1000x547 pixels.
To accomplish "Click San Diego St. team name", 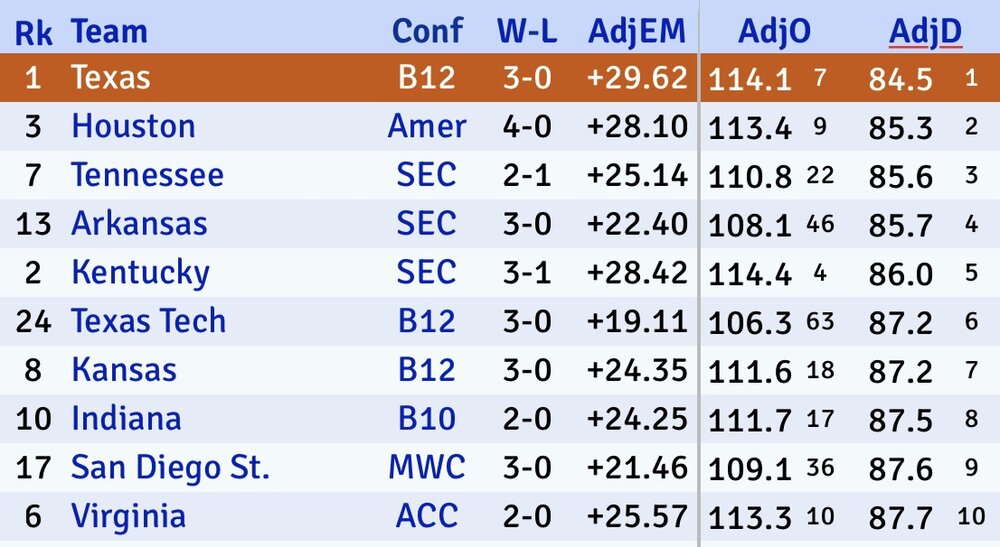I will (170, 467).
